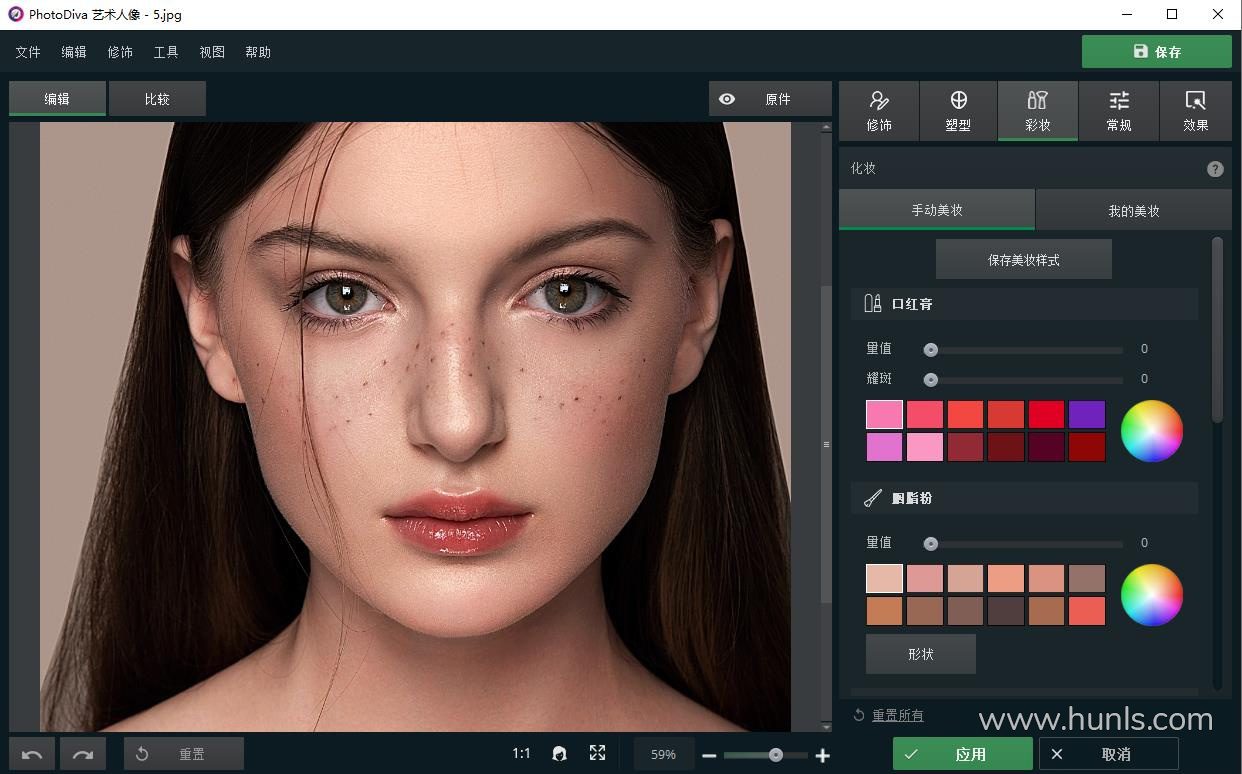The height and width of the screenshot is (774, 1242).
Task: Open the 工具 menu
Action: [x=166, y=52]
